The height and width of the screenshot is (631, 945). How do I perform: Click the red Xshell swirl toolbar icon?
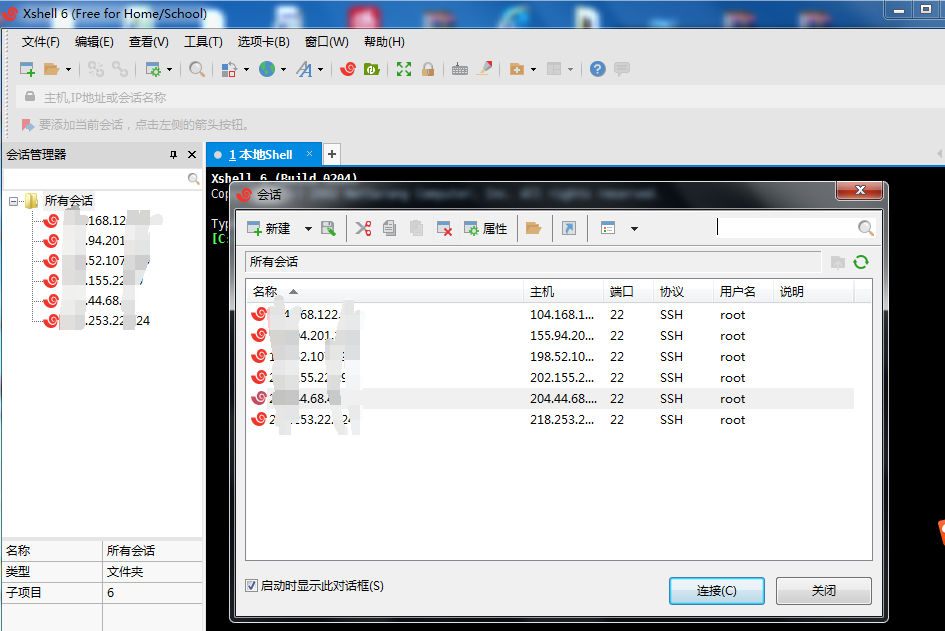click(x=348, y=69)
